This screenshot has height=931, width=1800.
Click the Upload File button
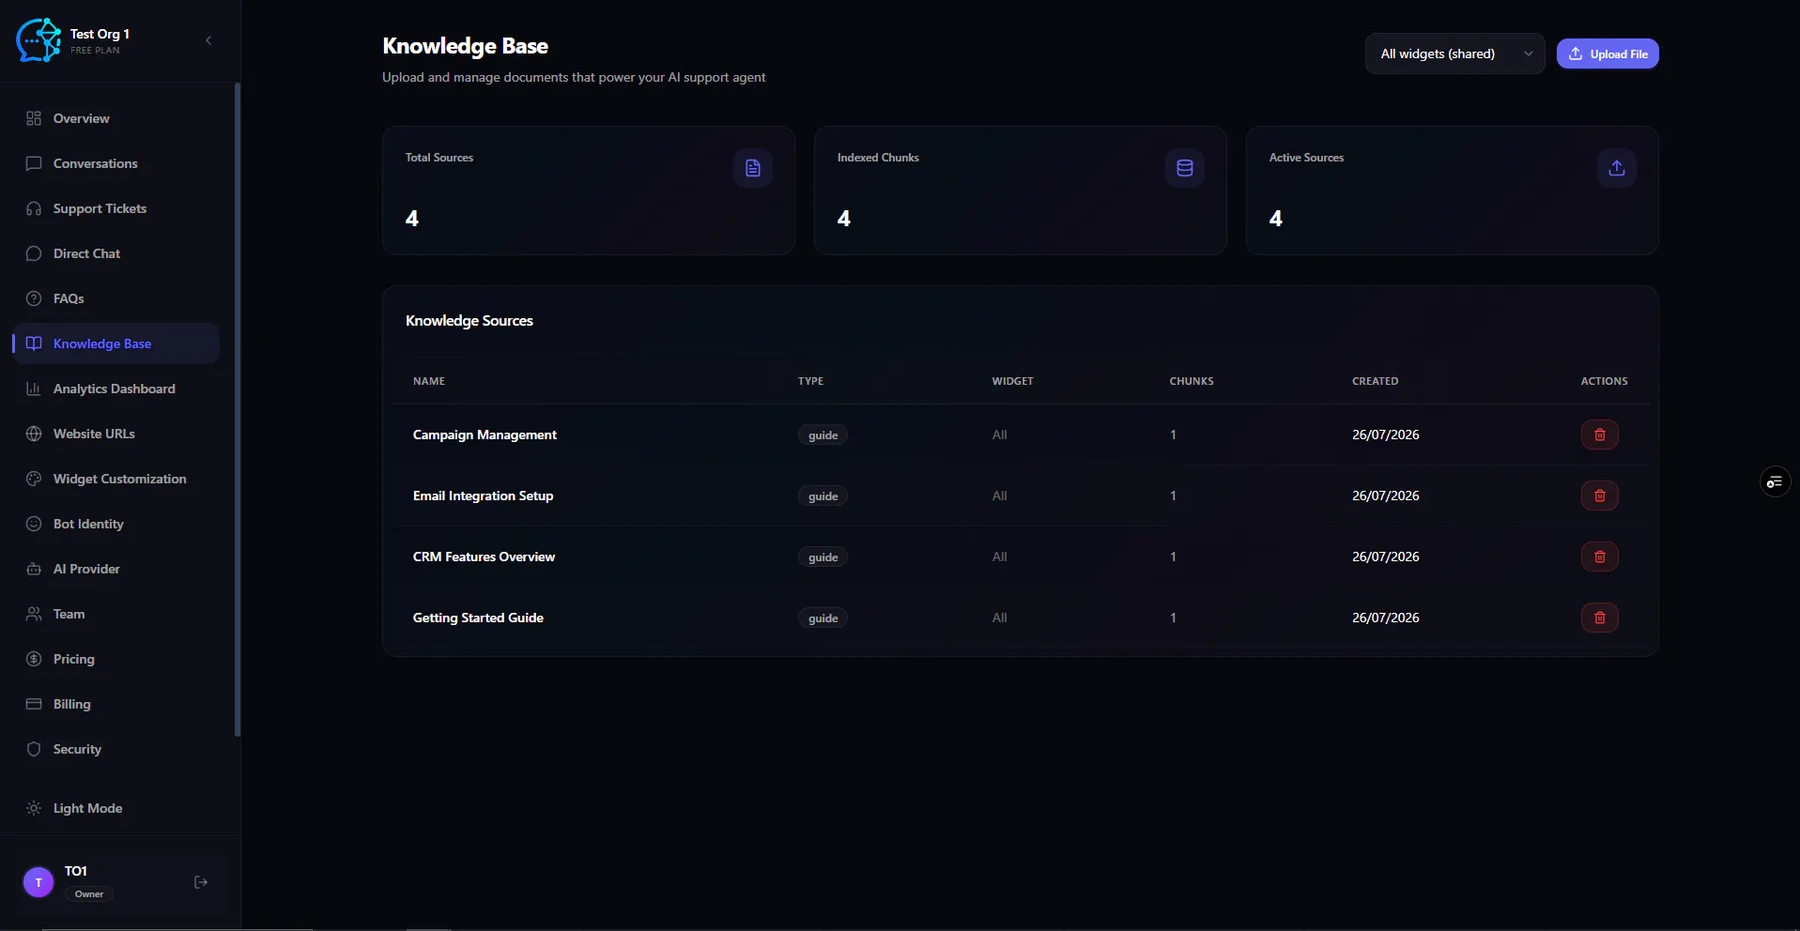point(1607,54)
